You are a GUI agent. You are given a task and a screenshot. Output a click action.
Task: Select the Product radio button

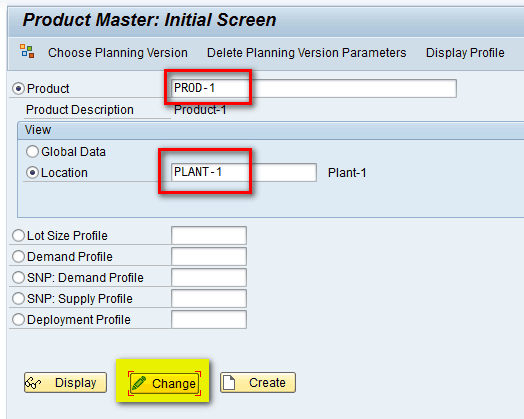(18, 89)
